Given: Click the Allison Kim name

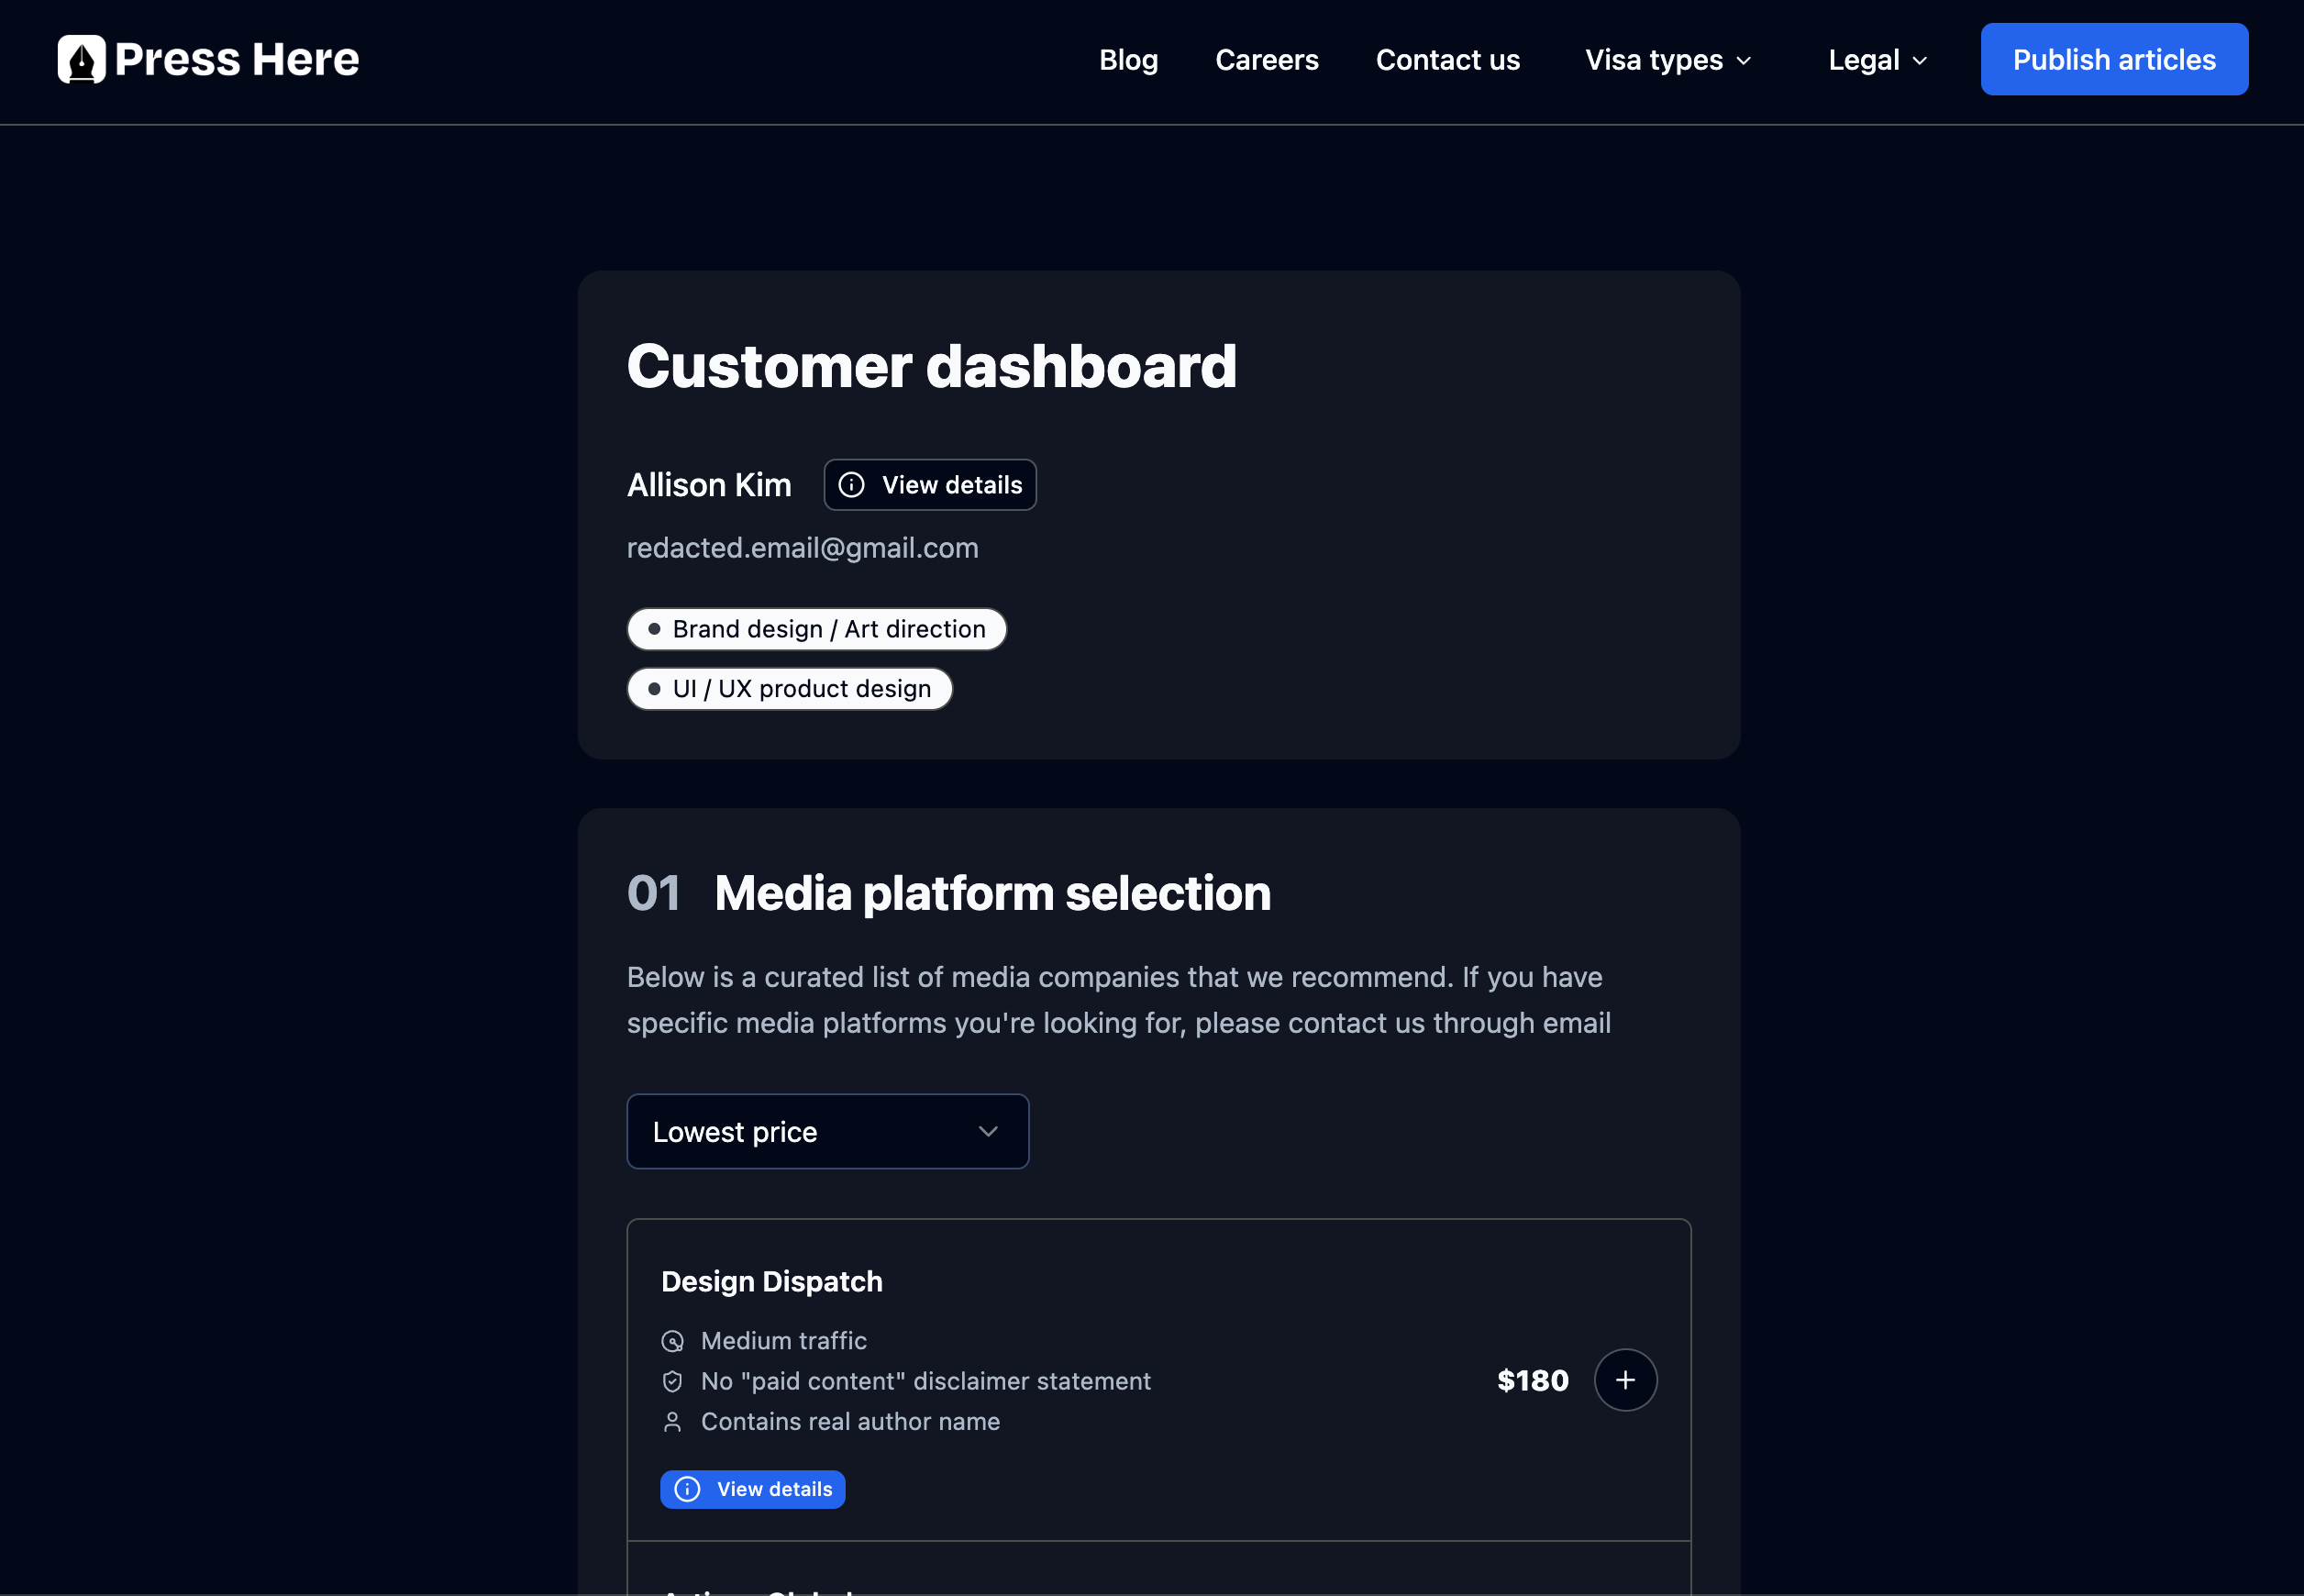Looking at the screenshot, I should tap(708, 485).
